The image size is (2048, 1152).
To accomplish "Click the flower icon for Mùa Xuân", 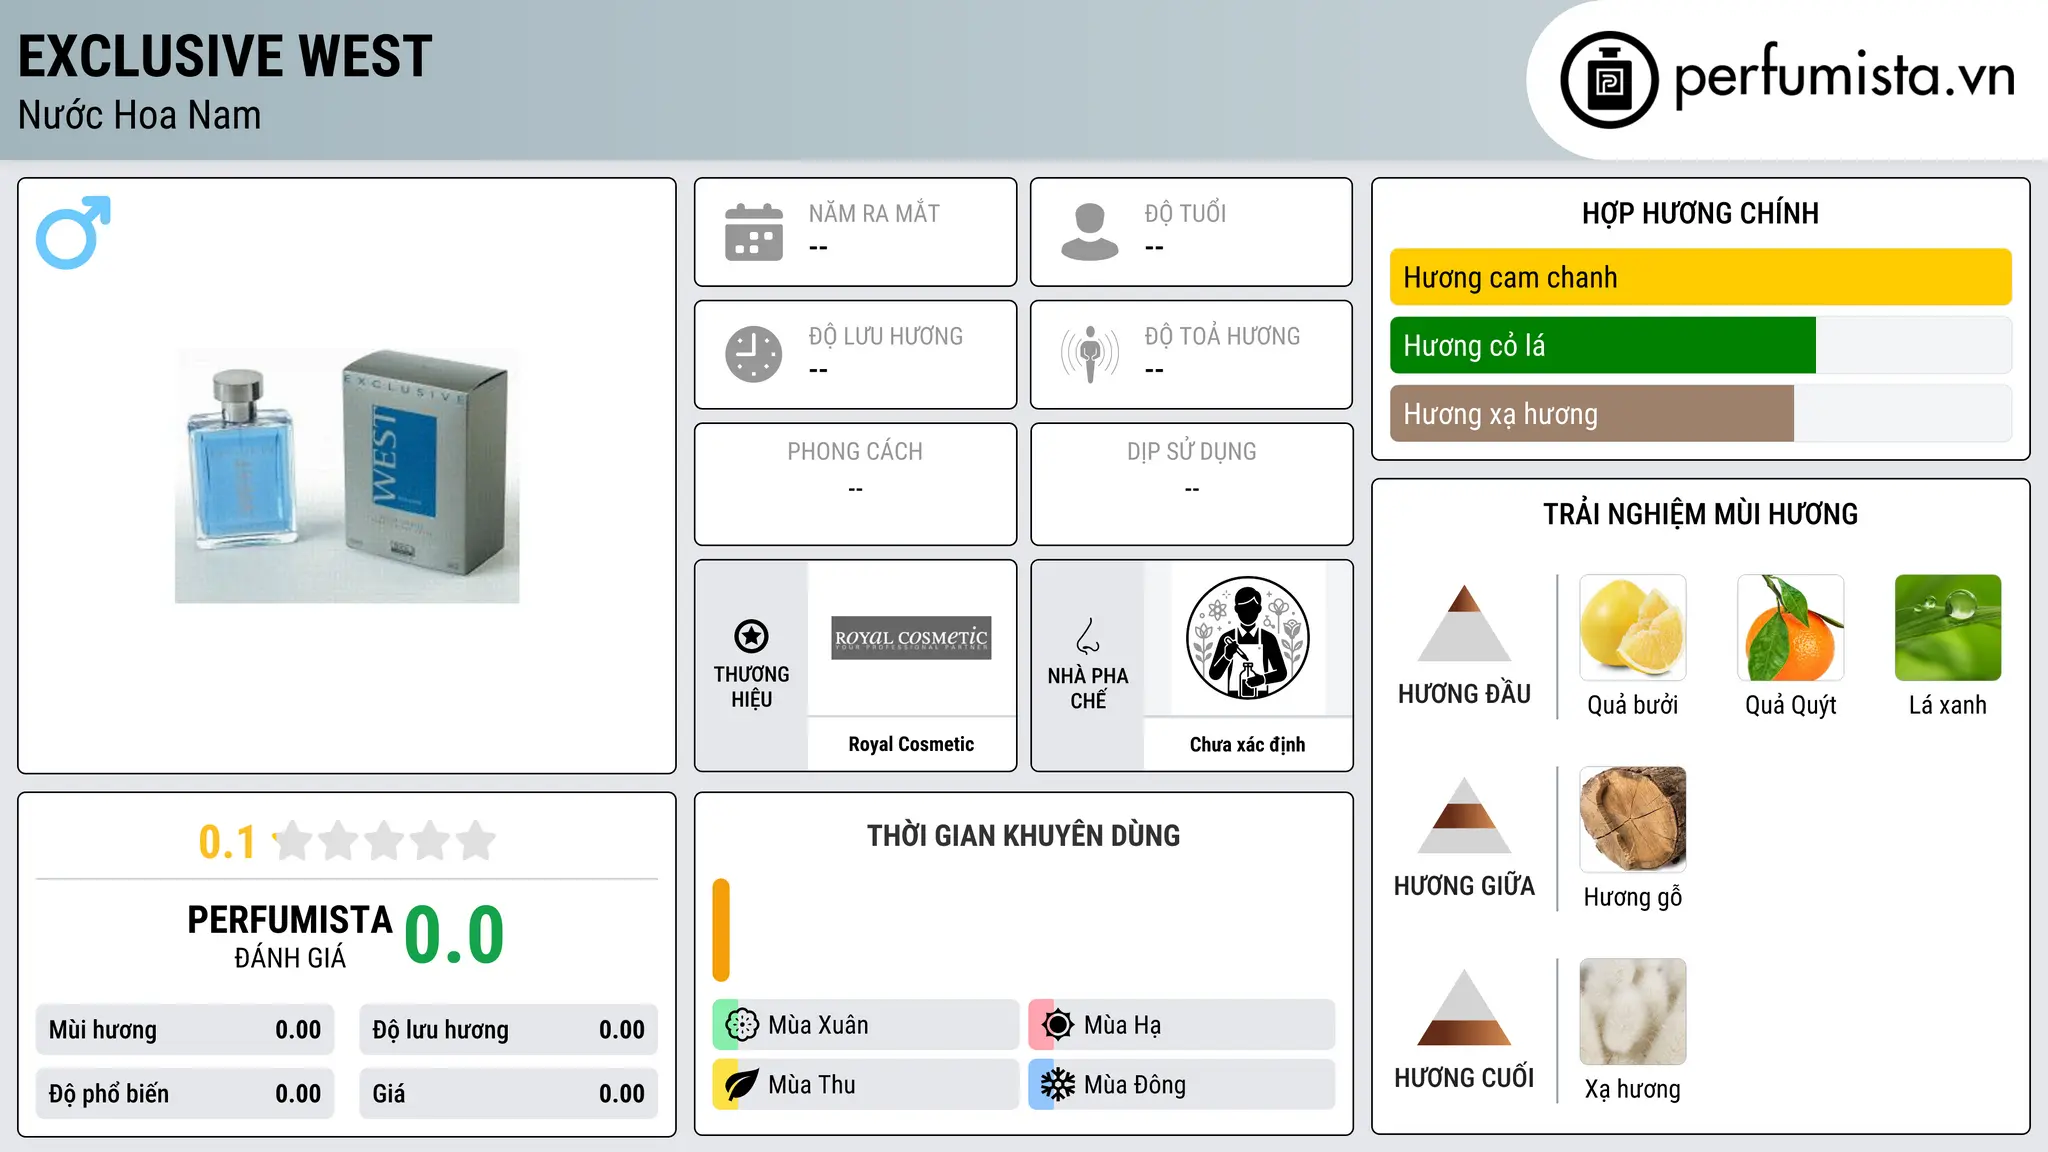I will point(742,1025).
